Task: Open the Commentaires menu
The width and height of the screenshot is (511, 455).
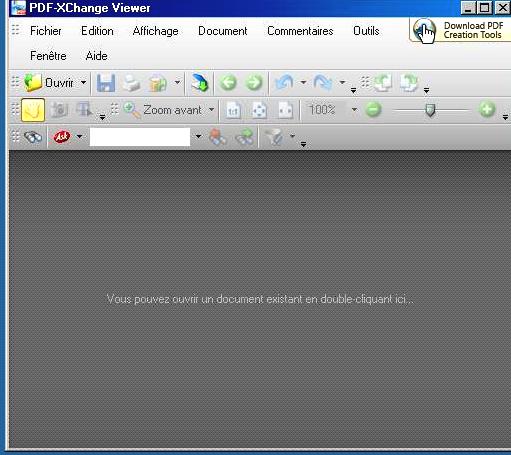Action: (x=300, y=31)
